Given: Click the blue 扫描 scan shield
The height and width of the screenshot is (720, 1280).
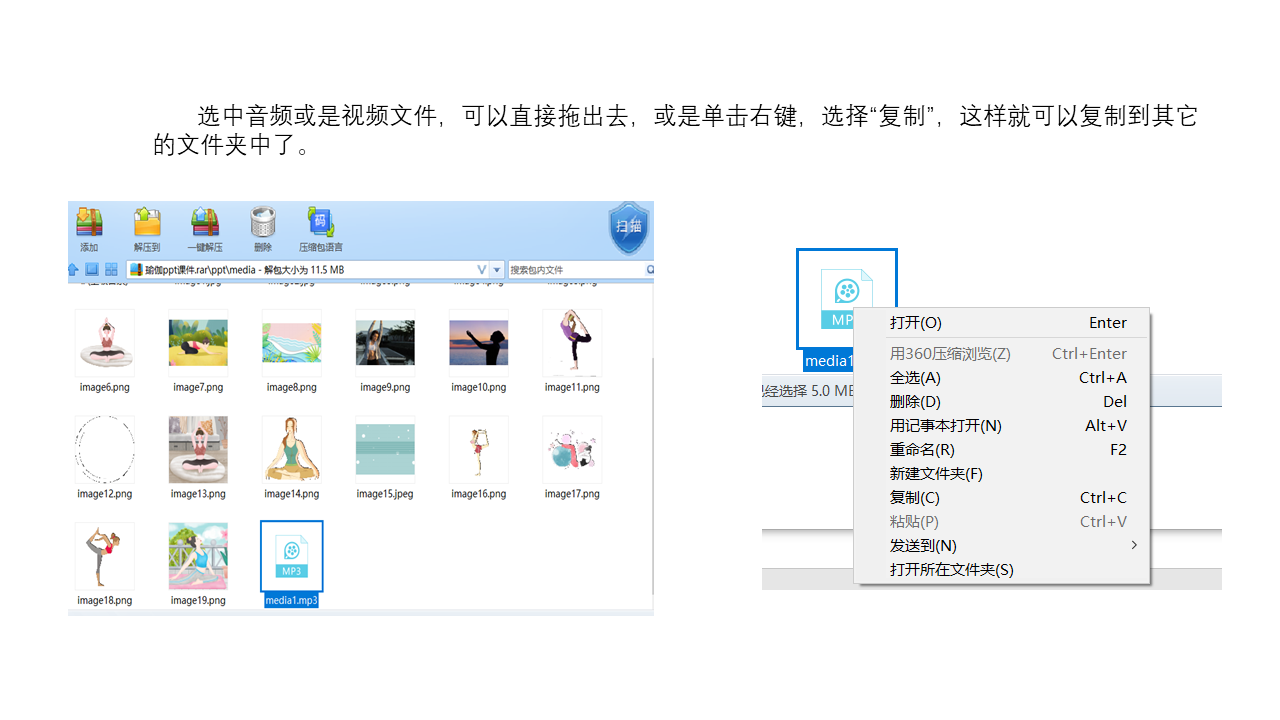Looking at the screenshot, I should 629,227.
